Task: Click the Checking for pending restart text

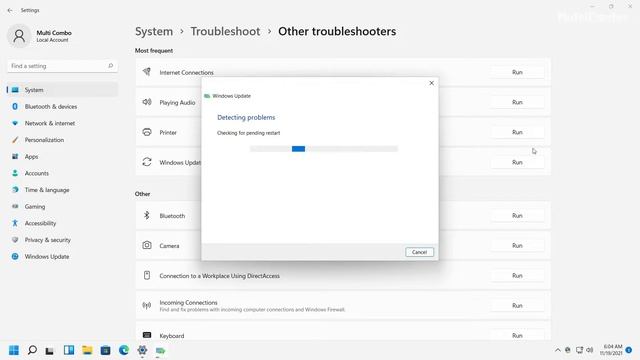Action: pos(249,133)
